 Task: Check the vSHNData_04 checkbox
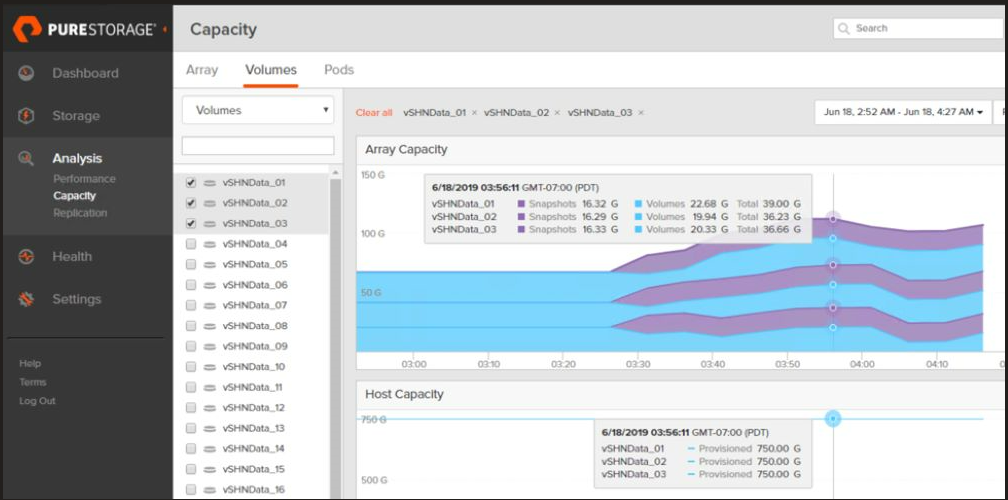tap(191, 244)
